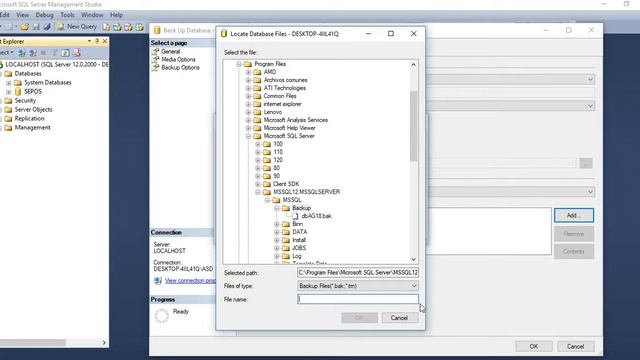Click scroll down arrow in file tree
640x360 pixels.
pos(413,260)
